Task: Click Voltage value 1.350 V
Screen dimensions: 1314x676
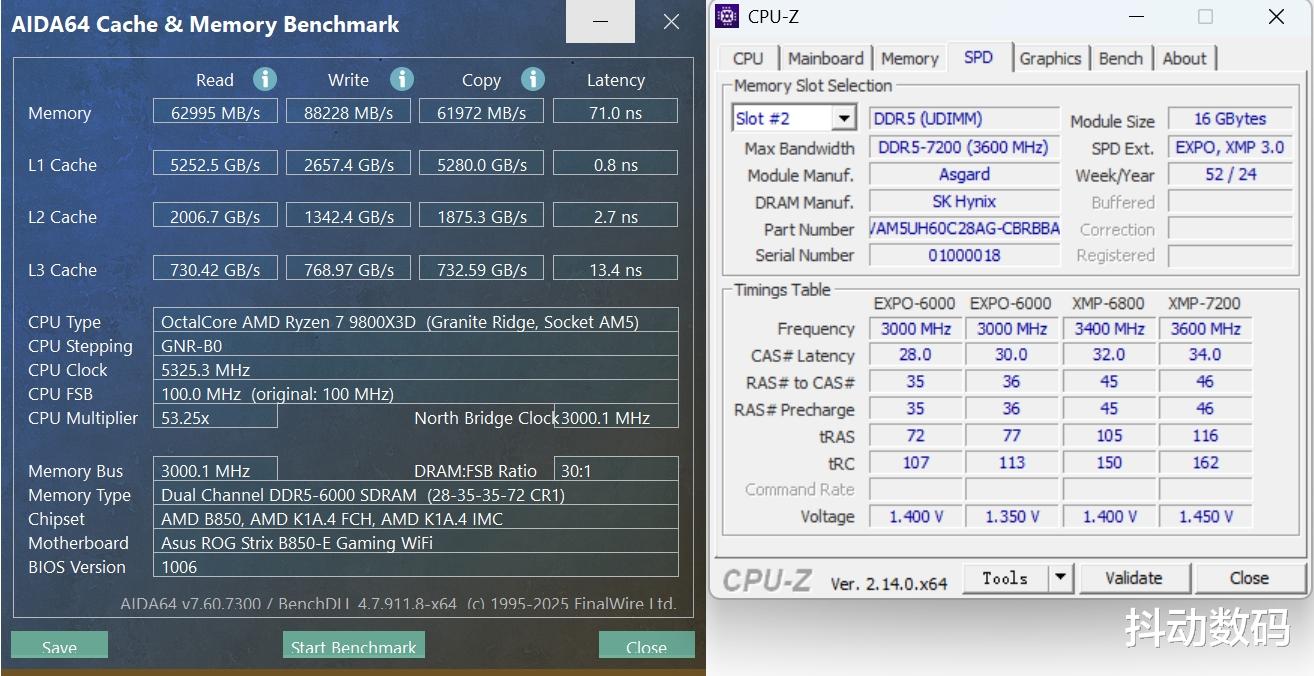Action: pyautogui.click(x=1012, y=516)
